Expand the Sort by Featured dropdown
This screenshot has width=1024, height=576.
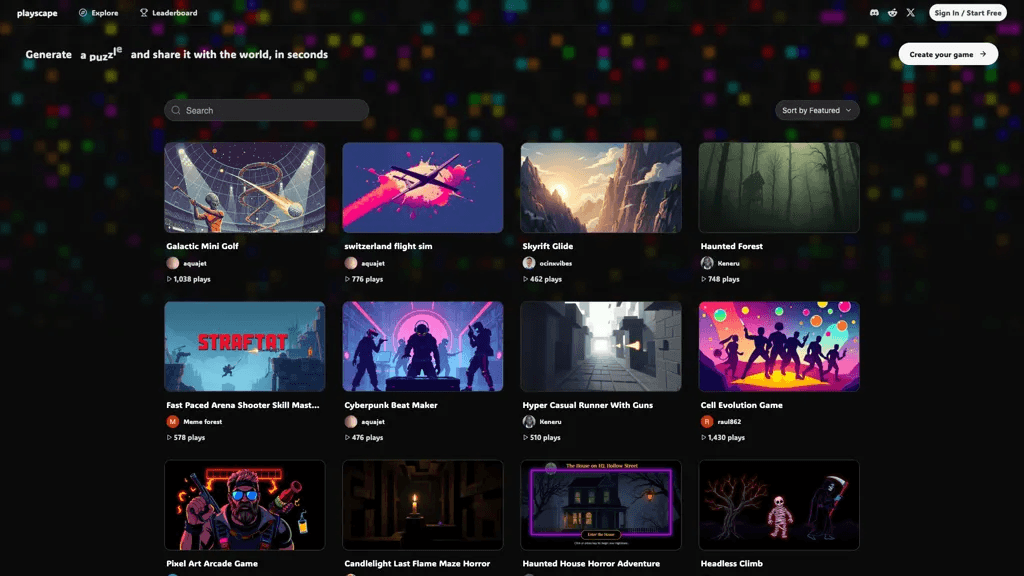click(x=817, y=110)
